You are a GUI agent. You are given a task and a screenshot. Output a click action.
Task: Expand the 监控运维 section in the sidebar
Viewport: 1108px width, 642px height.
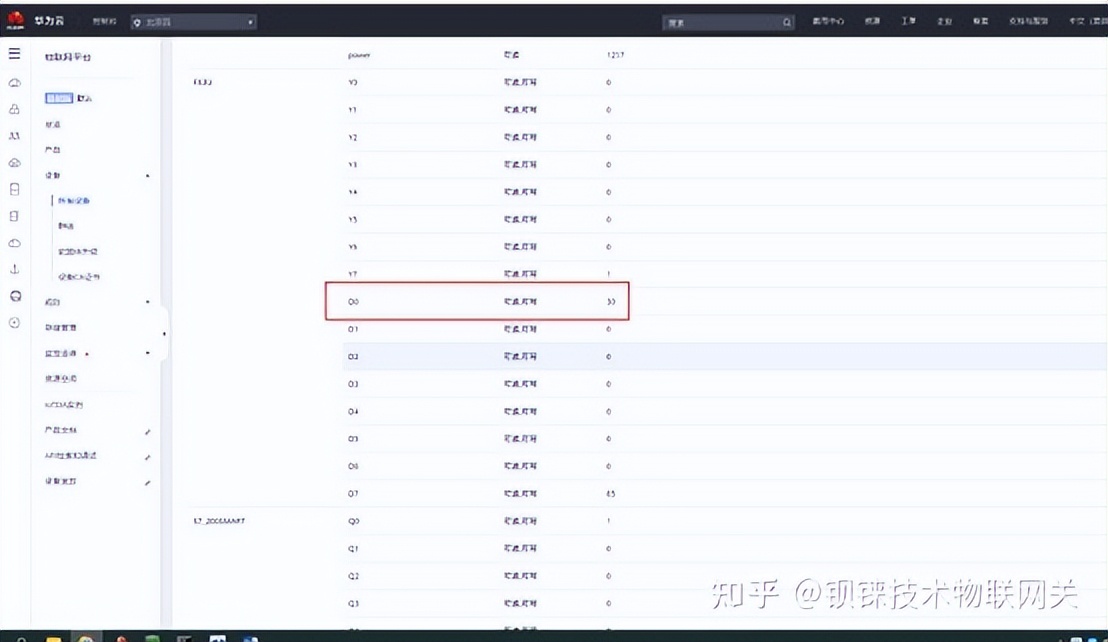[x=147, y=352]
